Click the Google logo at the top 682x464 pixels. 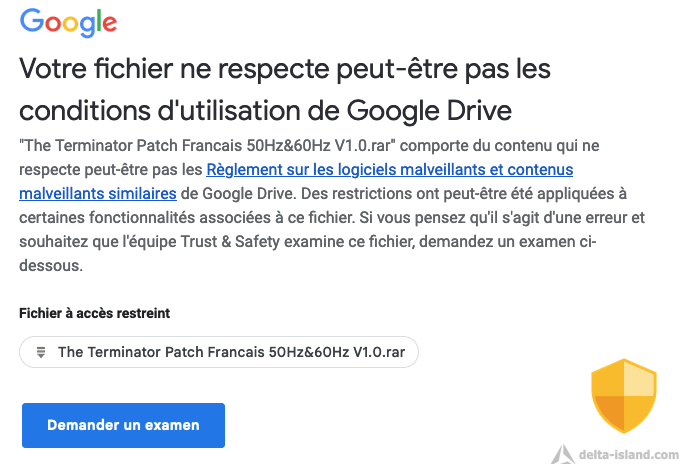(x=68, y=23)
